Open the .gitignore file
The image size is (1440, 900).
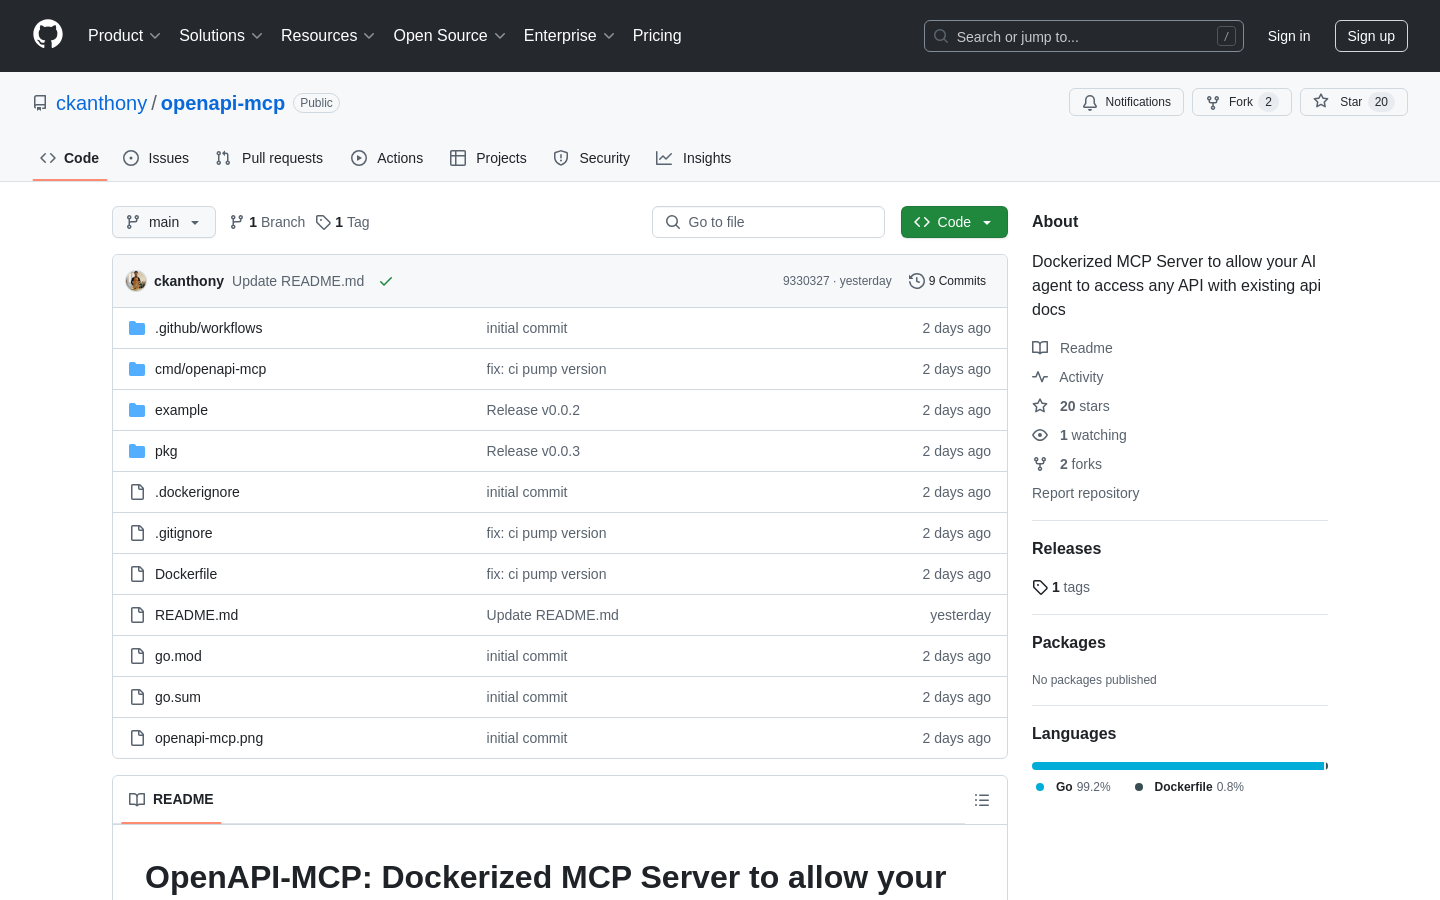(x=183, y=533)
